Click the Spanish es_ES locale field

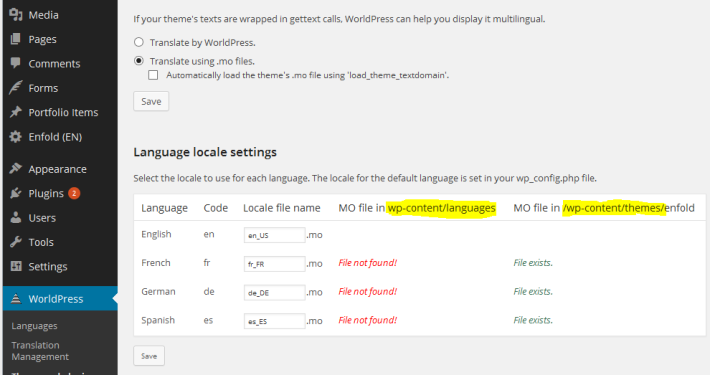(x=274, y=321)
